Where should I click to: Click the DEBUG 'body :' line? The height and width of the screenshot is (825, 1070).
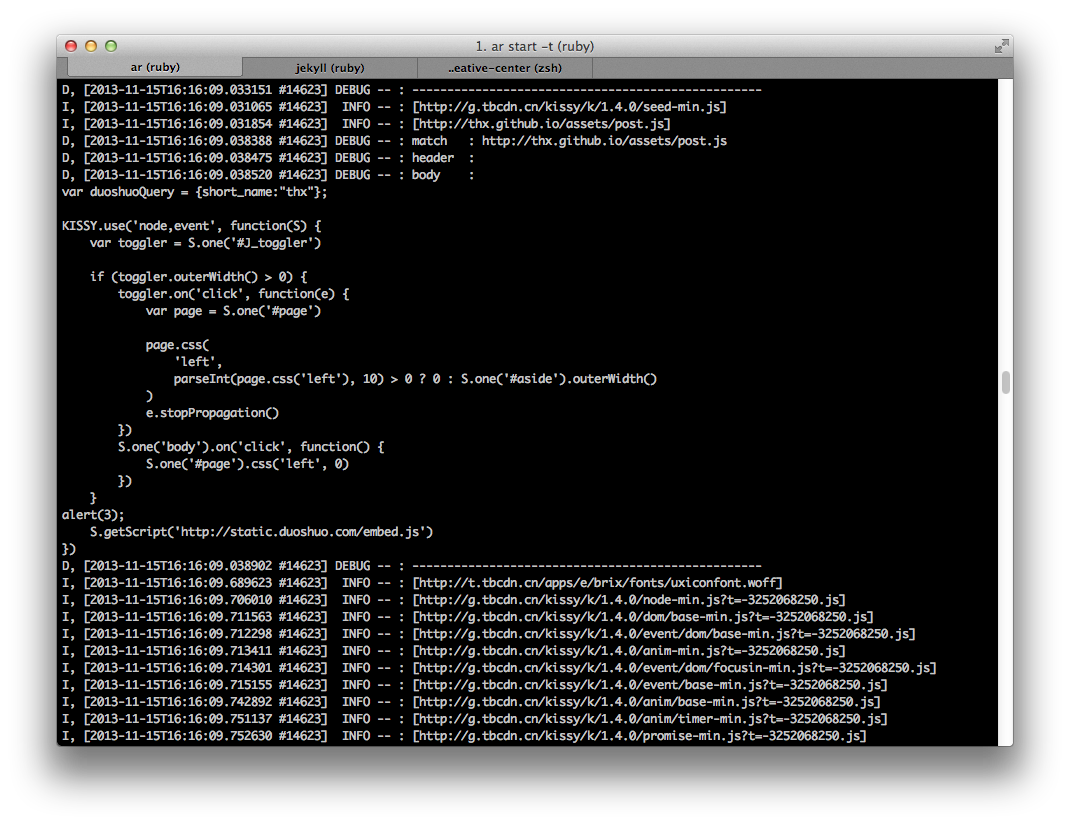(268, 175)
